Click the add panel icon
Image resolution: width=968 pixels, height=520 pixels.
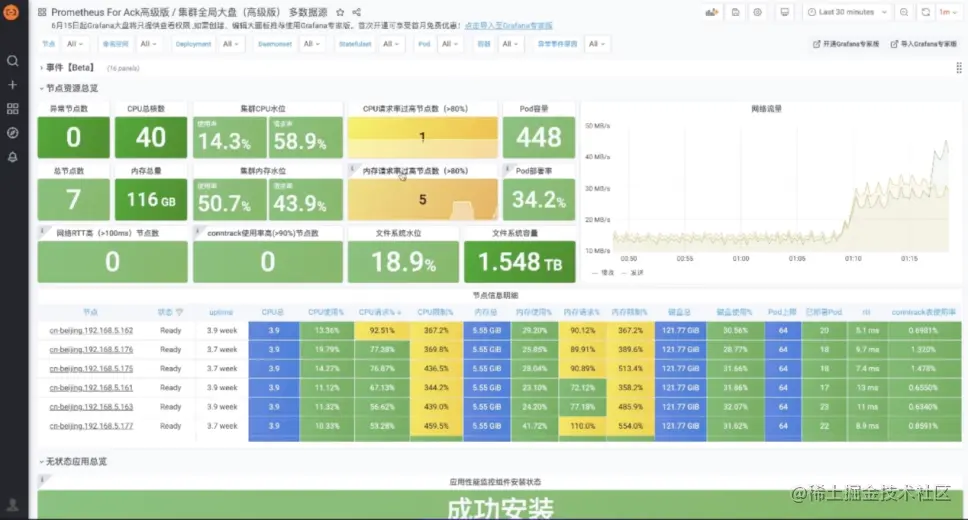point(712,12)
